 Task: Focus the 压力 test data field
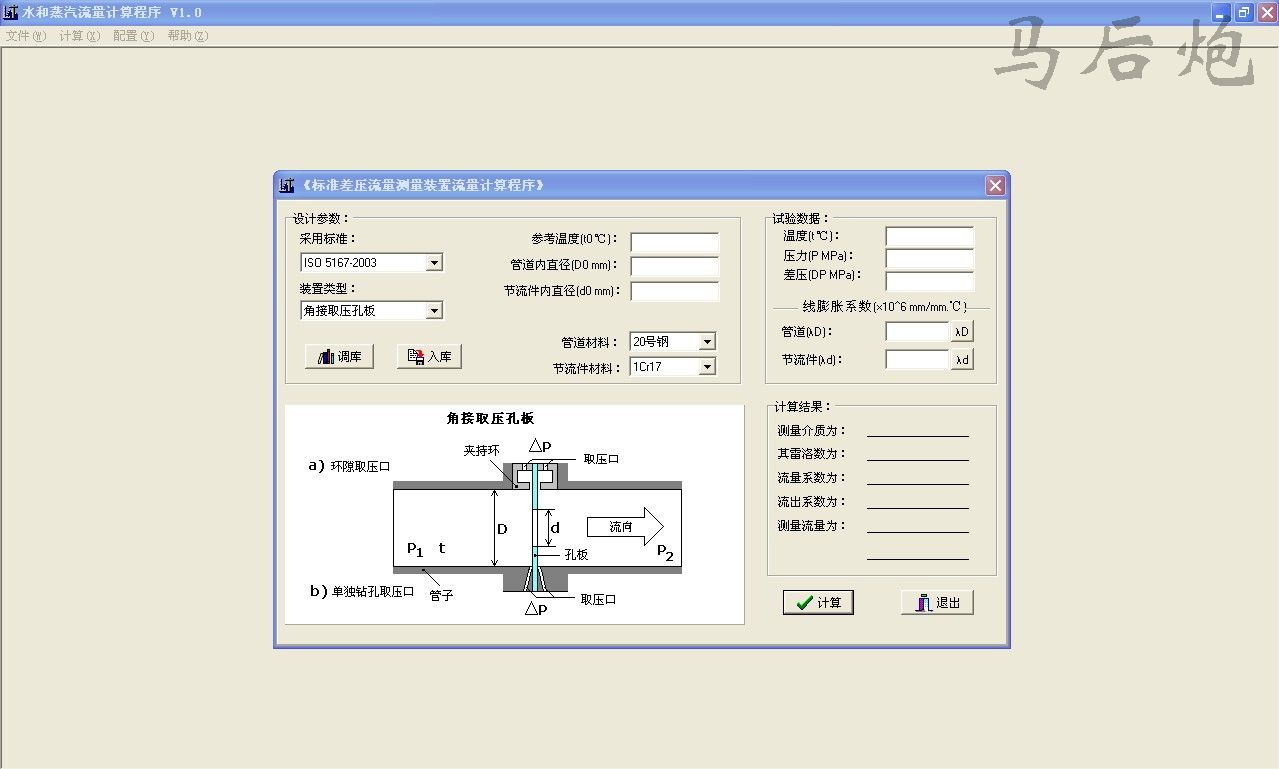(930, 259)
